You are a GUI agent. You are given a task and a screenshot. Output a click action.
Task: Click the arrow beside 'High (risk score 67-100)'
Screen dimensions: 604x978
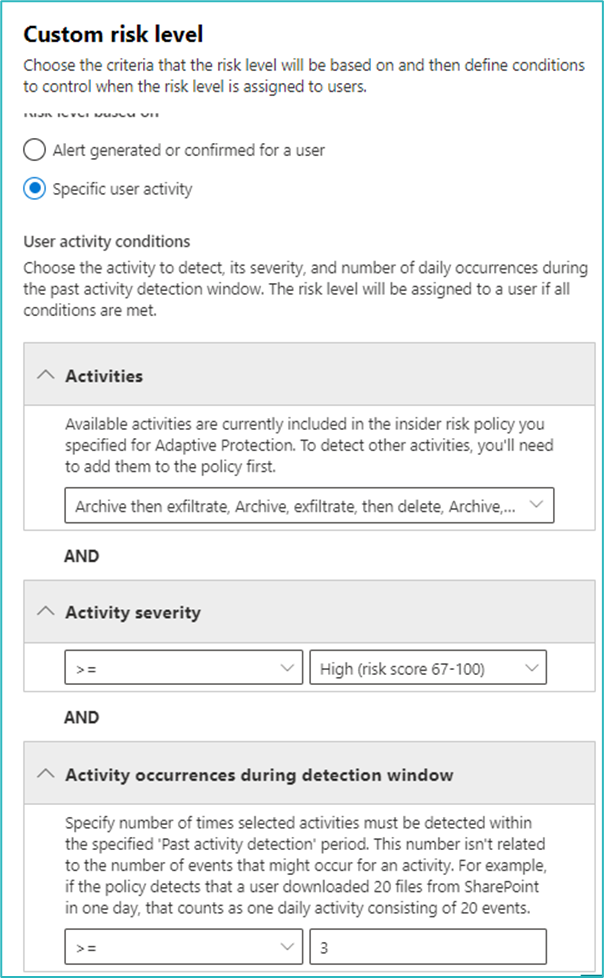click(x=529, y=668)
